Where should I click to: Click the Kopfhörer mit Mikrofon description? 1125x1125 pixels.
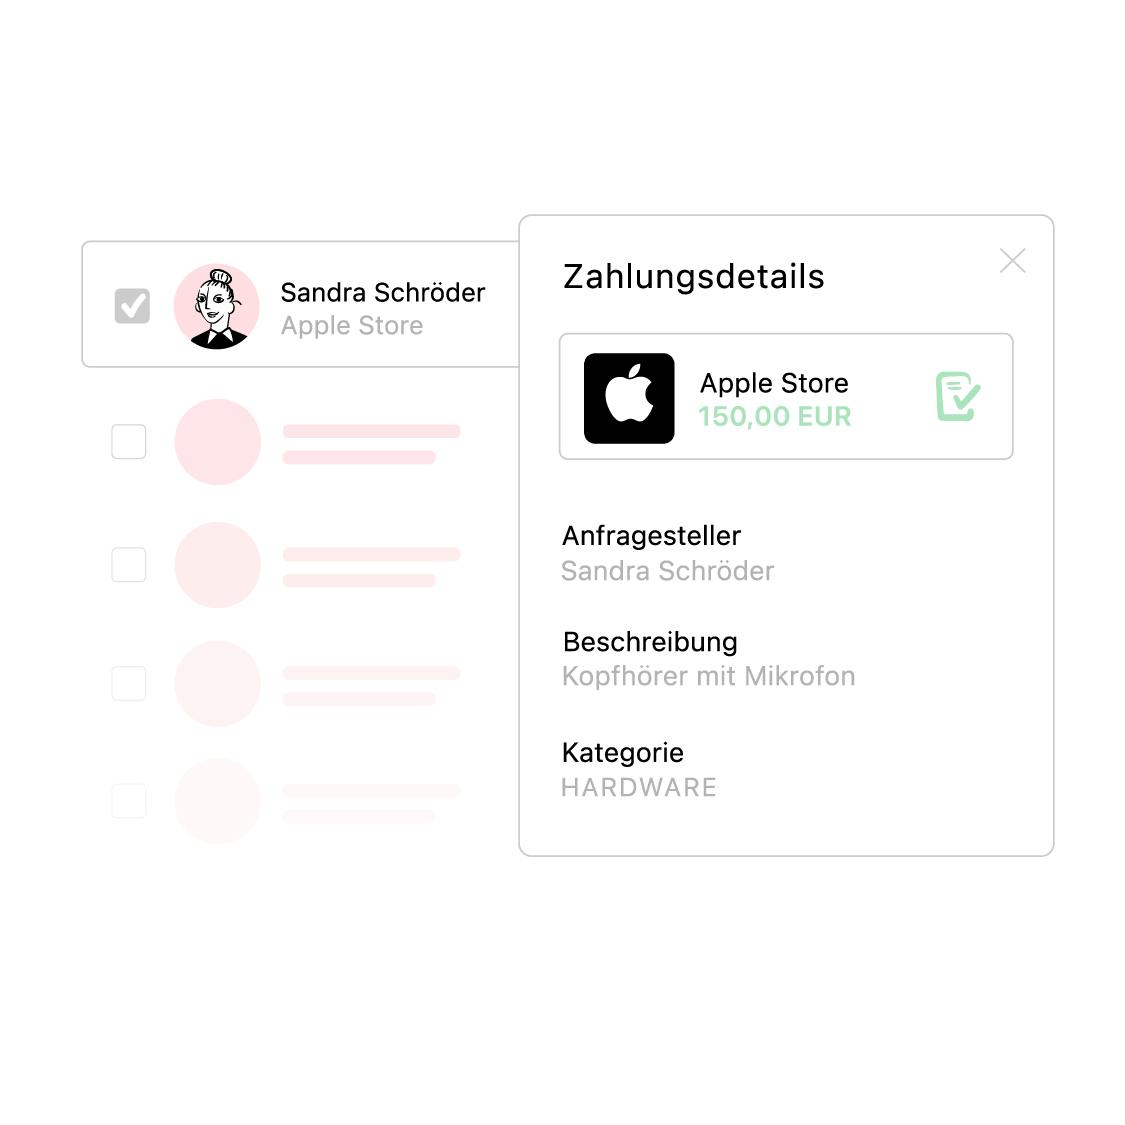coord(708,677)
